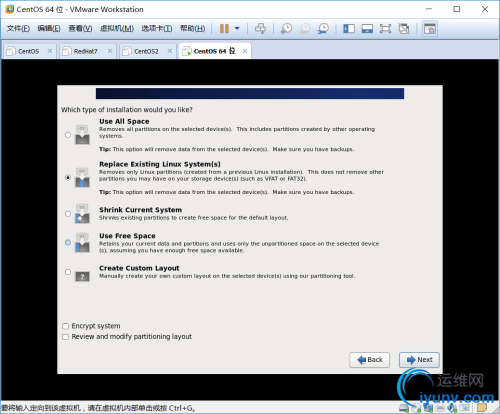
Task: Click 'Which type of installation would you like?' text
Action: point(127,110)
